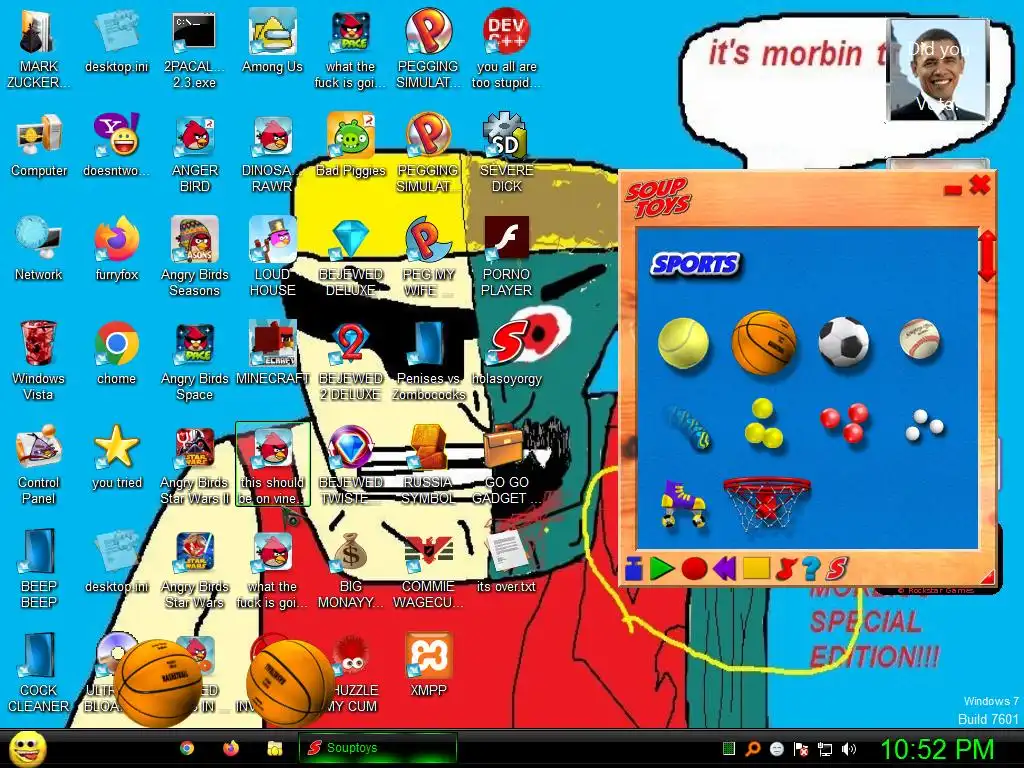This screenshot has height=768, width=1024.
Task: Select the Bad Piggies desktop shortcut
Action: 351,145
